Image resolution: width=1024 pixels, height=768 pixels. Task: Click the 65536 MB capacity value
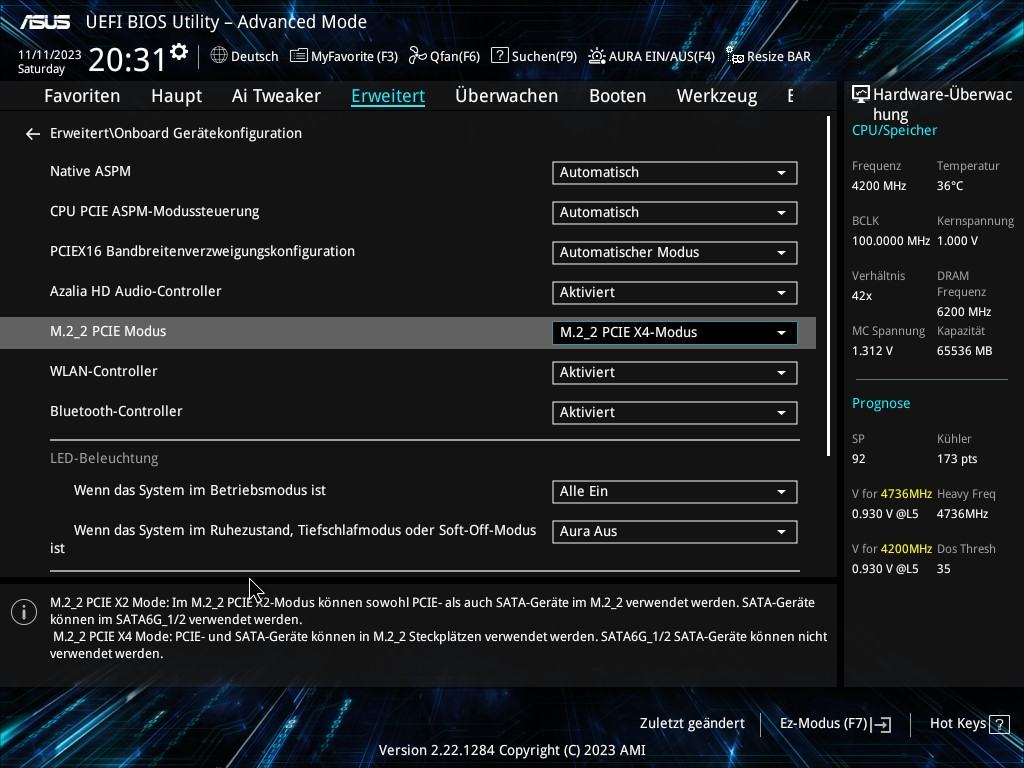[x=964, y=351]
